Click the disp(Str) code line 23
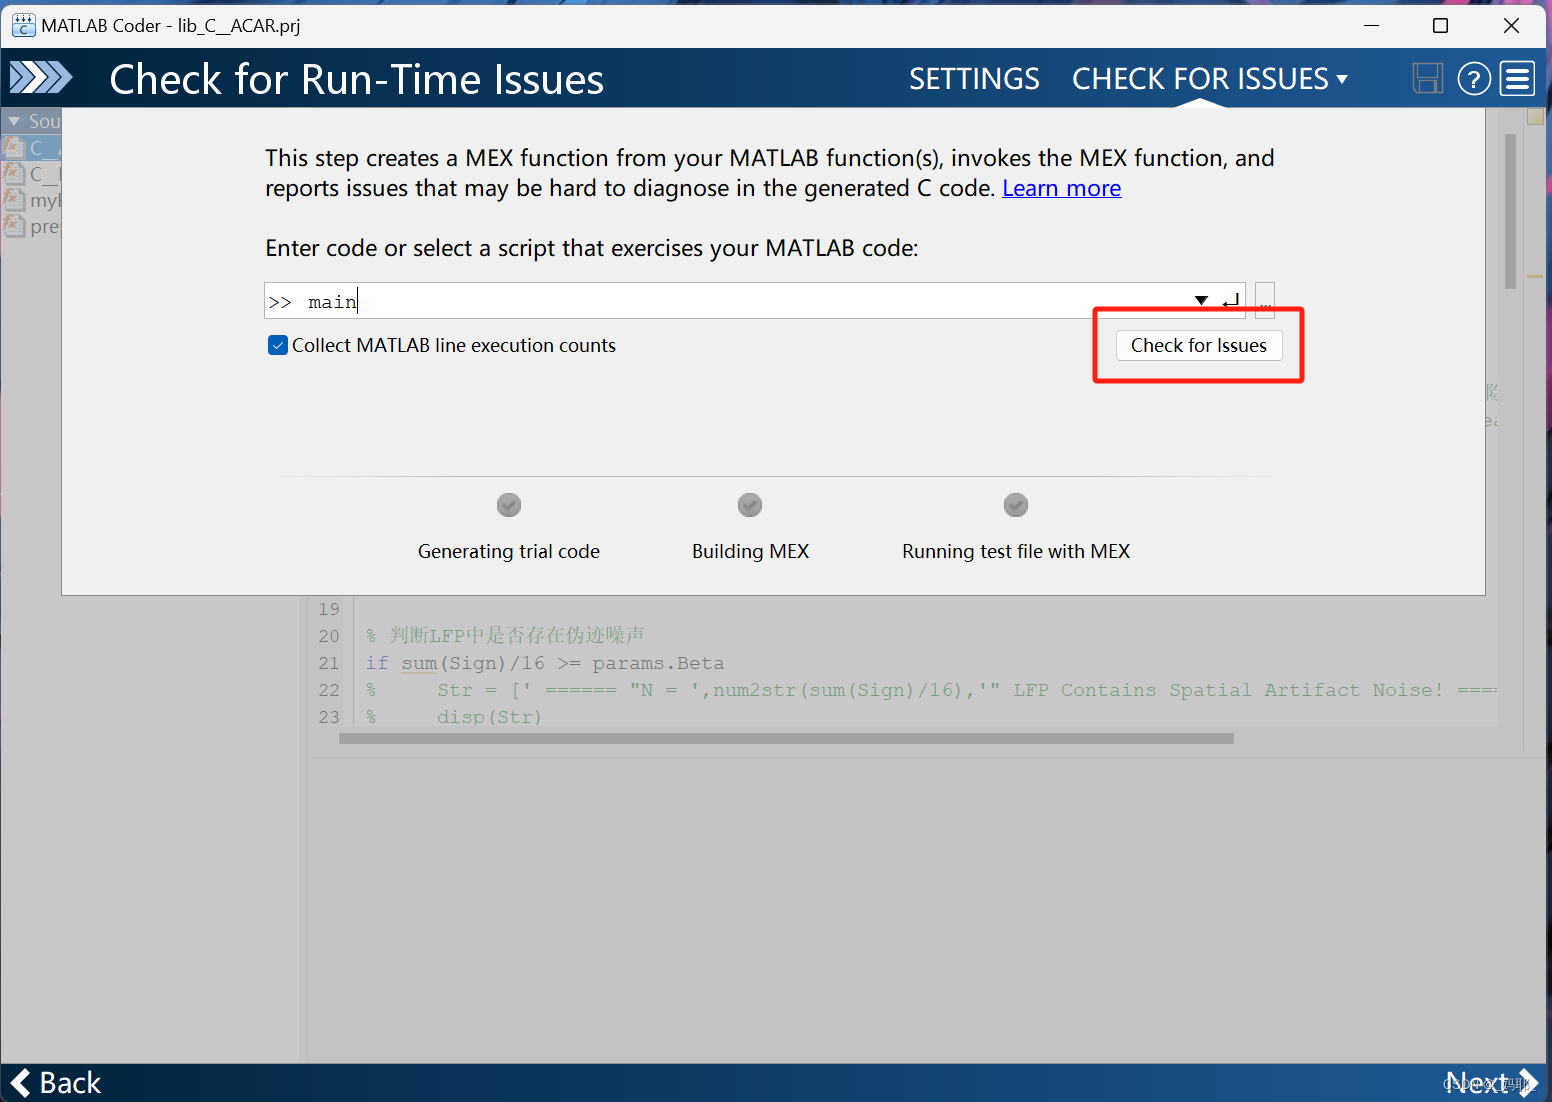1552x1102 pixels. tap(489, 717)
